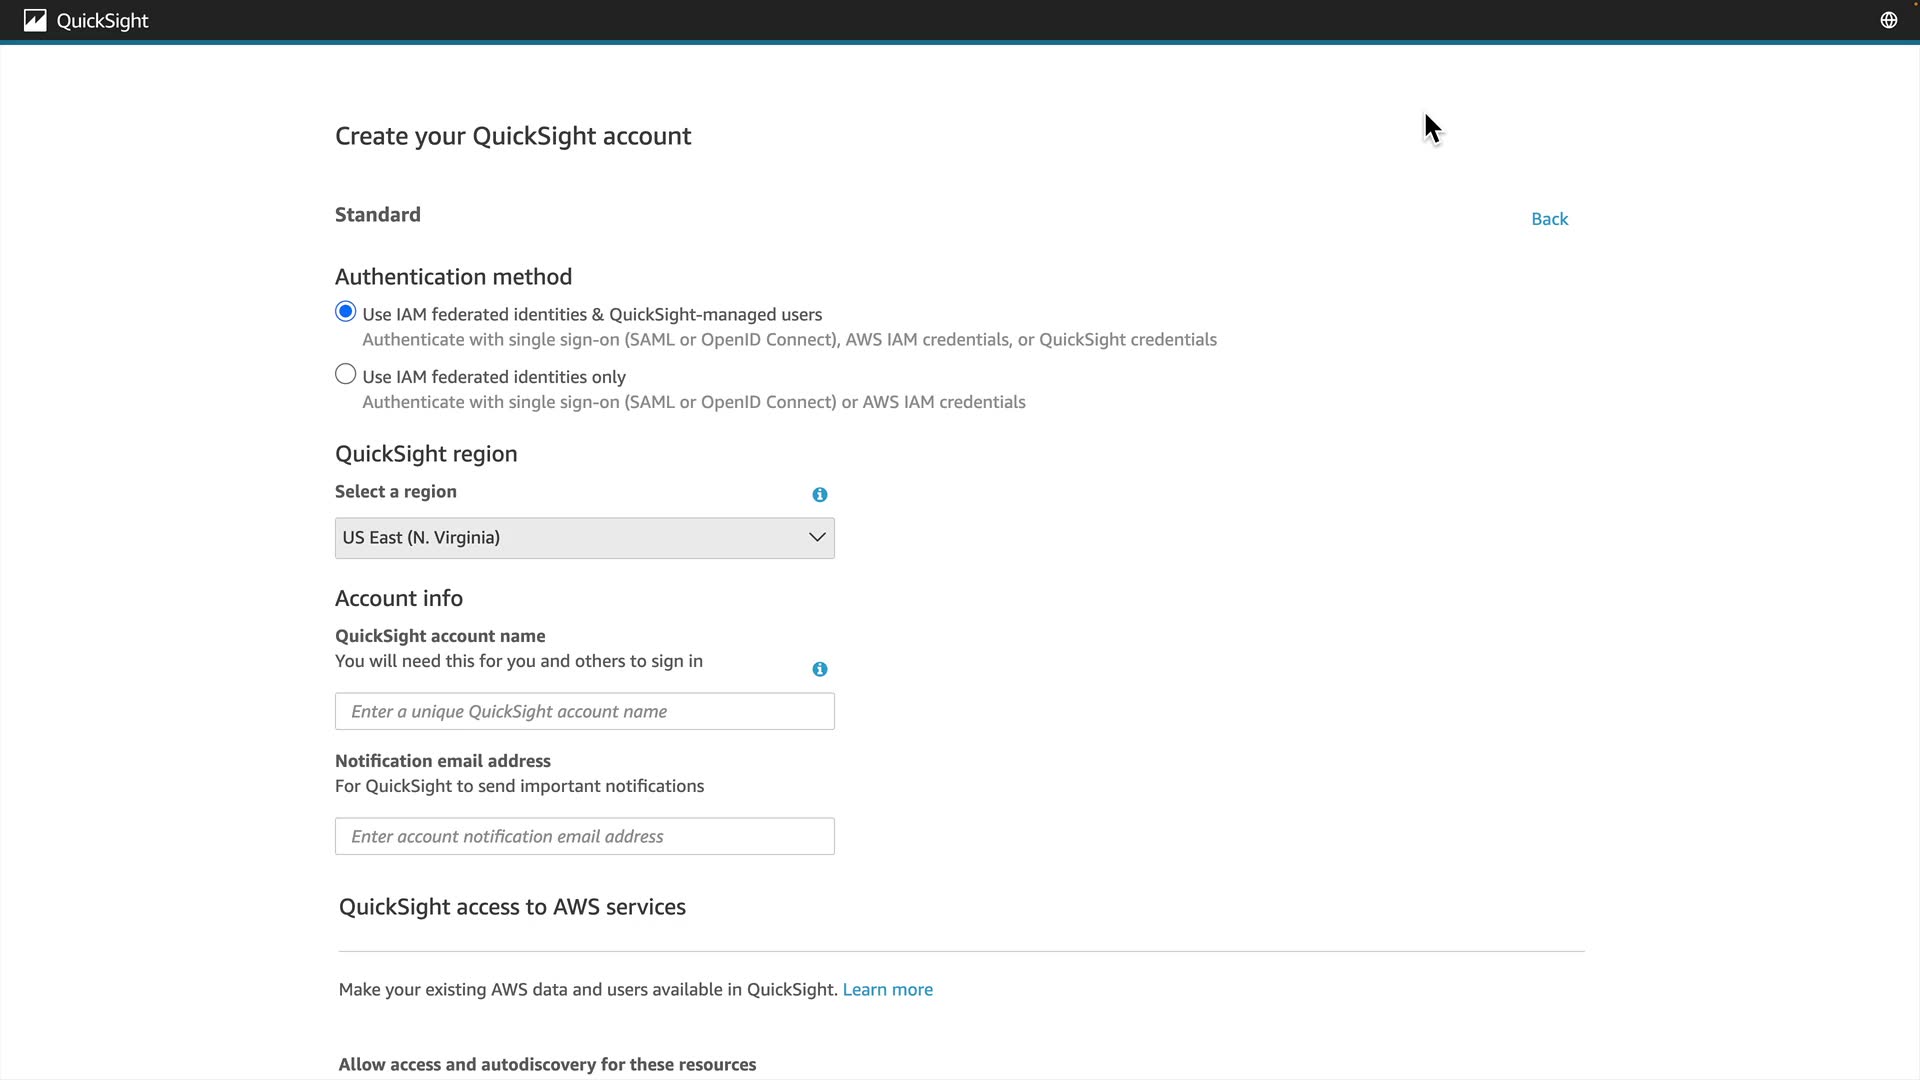The height and width of the screenshot is (1080, 1920).
Task: Open the Learn more link
Action: click(887, 990)
